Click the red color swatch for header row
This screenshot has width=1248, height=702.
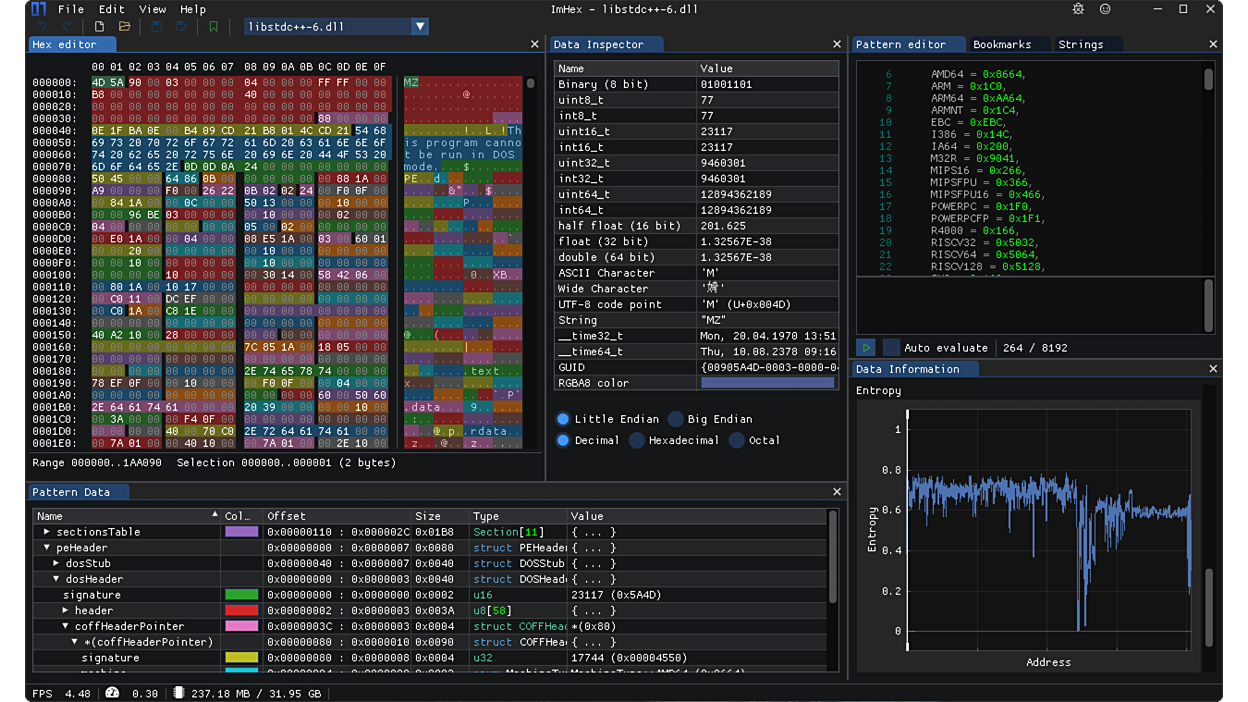(241, 611)
